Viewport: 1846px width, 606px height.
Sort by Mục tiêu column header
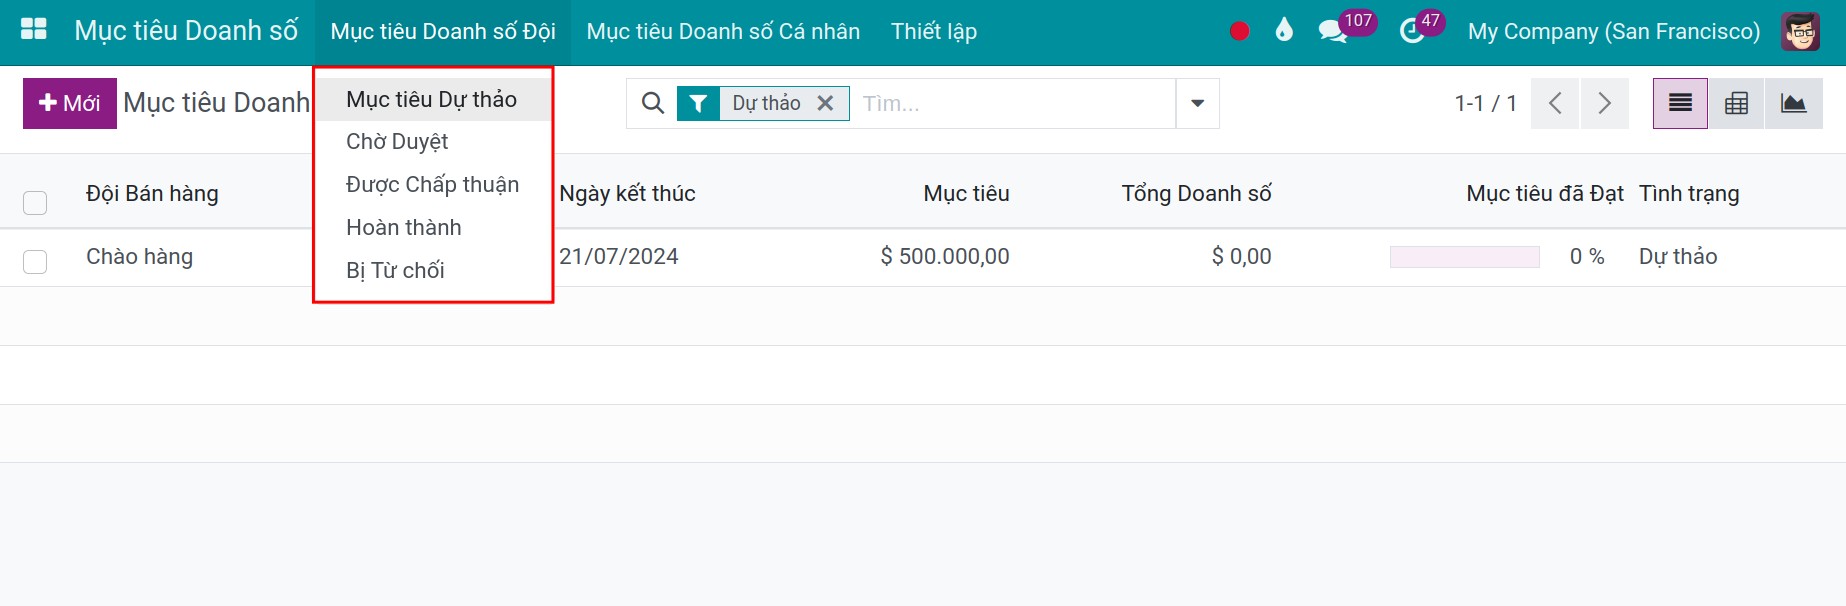pyautogui.click(x=966, y=194)
